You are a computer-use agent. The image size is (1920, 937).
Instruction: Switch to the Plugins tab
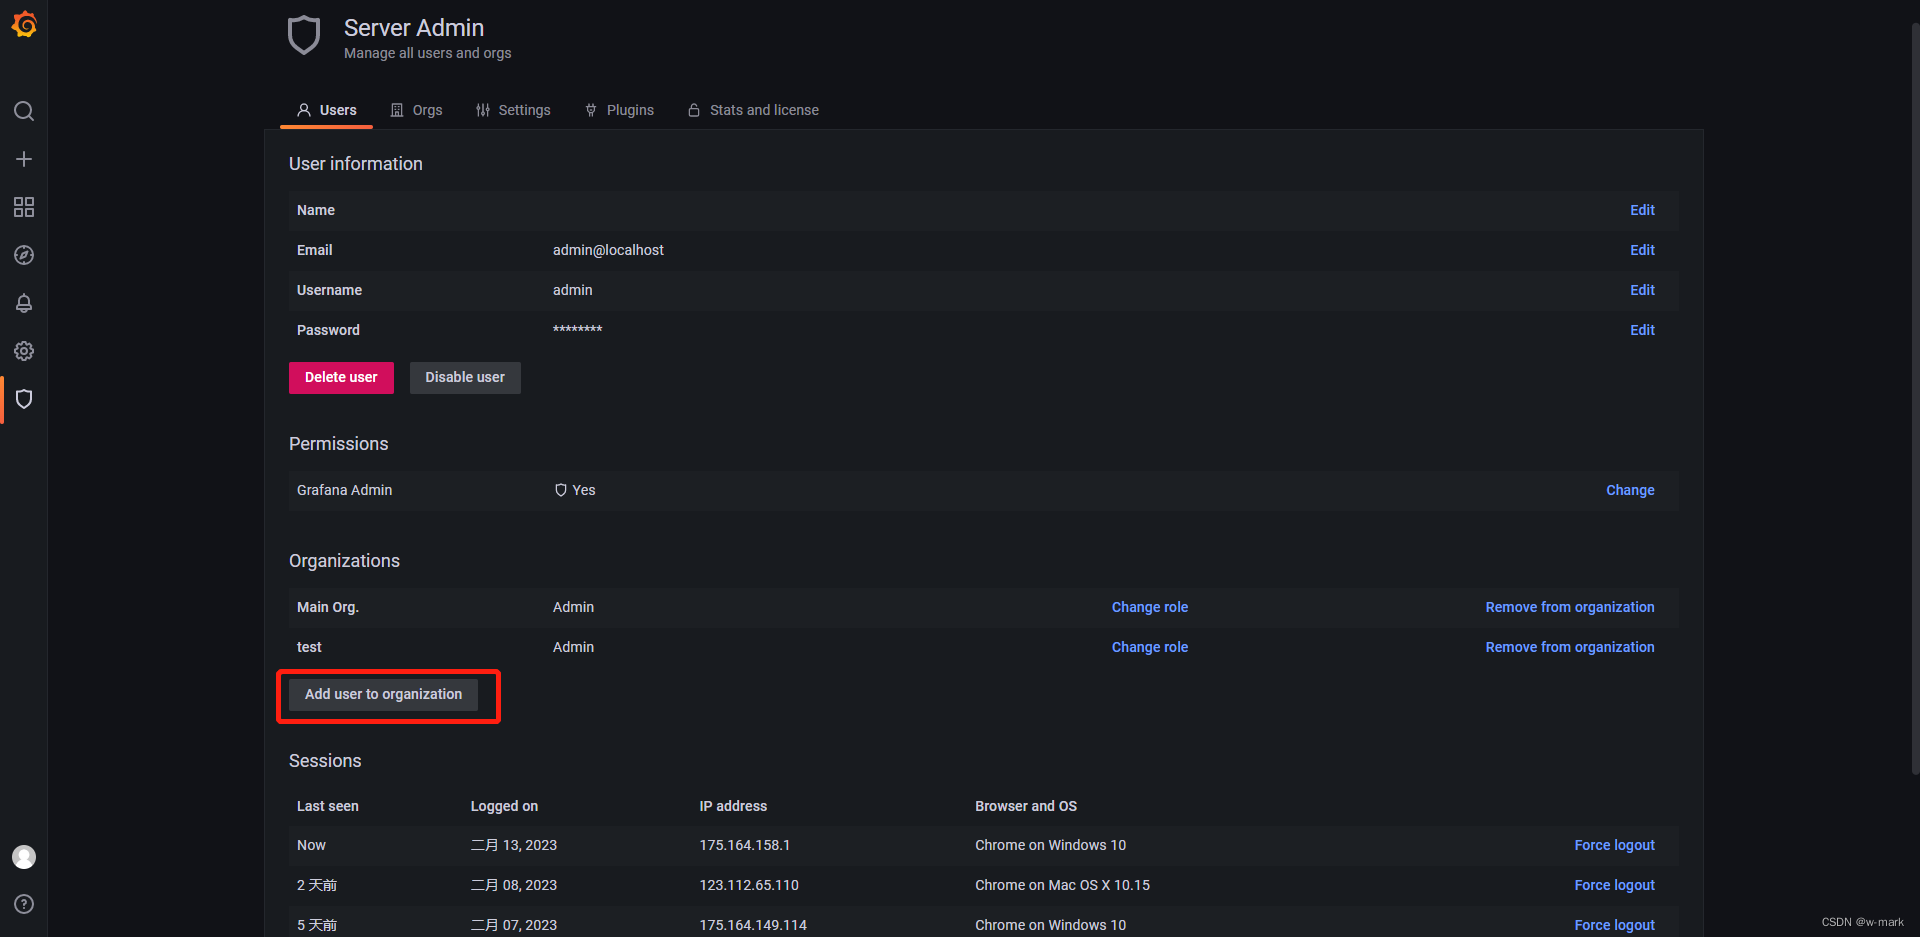point(619,110)
